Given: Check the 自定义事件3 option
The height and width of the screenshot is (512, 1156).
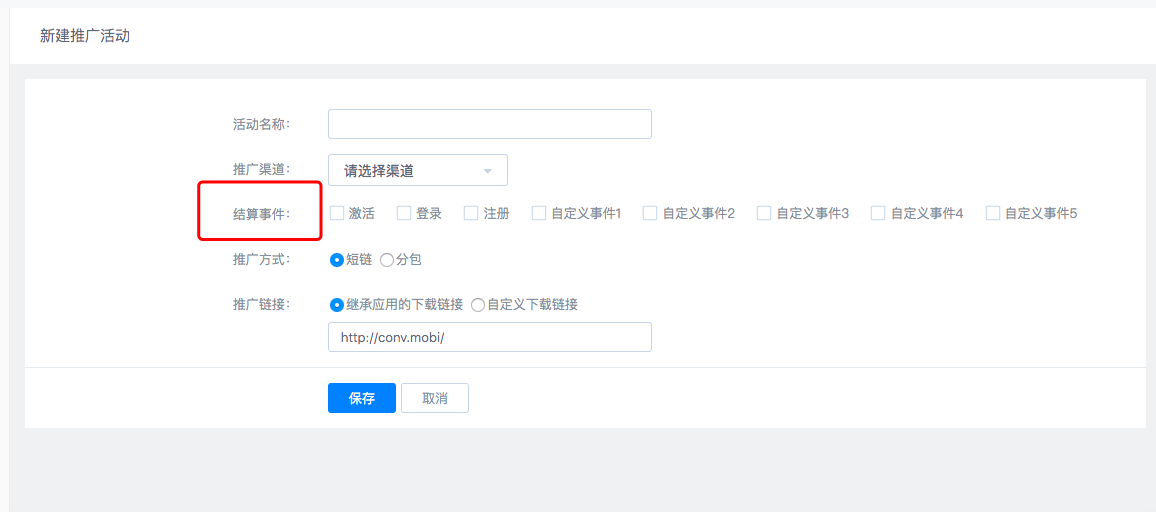Looking at the screenshot, I should click(764, 213).
